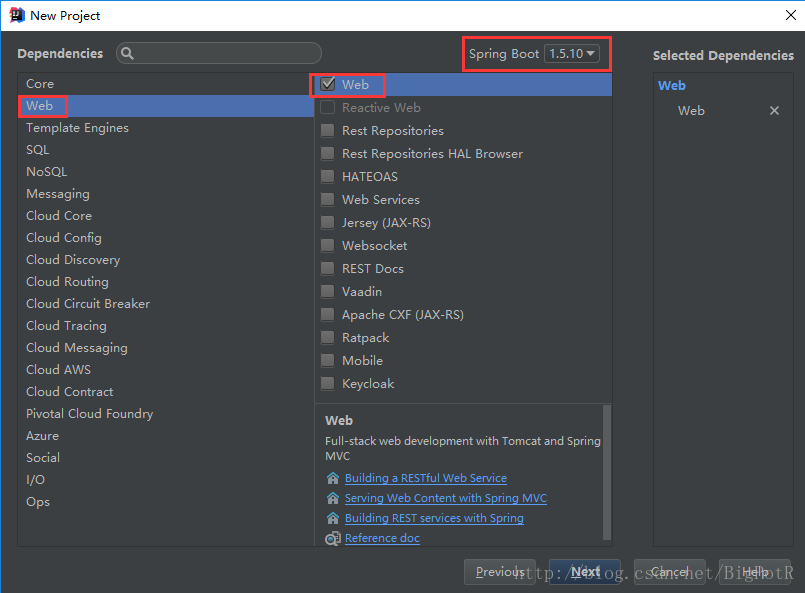Select the Ops category

[166, 502]
